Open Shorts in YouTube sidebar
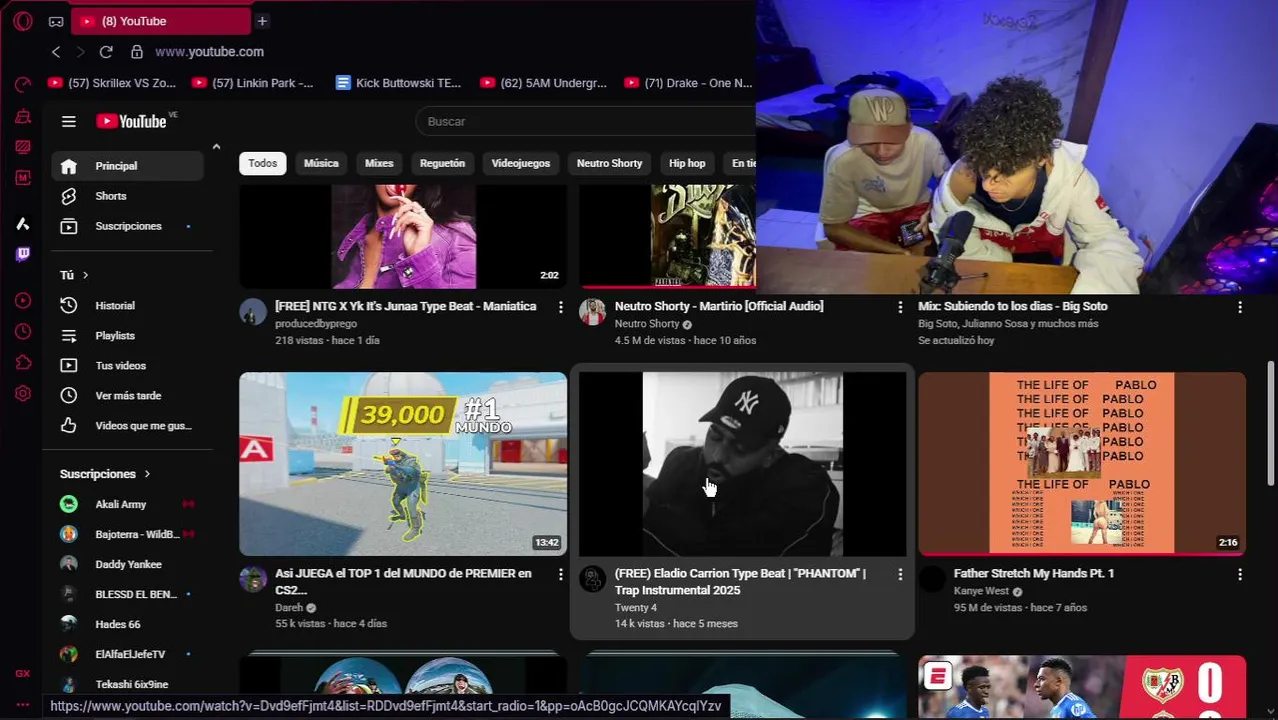Screen dimensions: 1278x720 point(127,196)
